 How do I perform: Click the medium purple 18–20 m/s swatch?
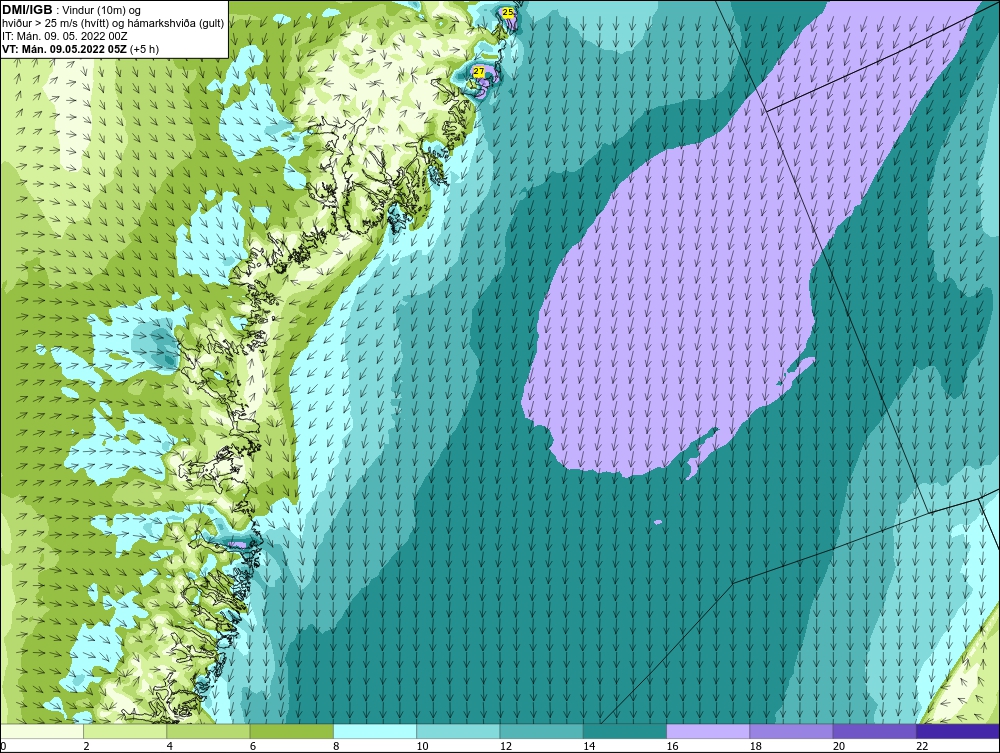click(x=791, y=731)
